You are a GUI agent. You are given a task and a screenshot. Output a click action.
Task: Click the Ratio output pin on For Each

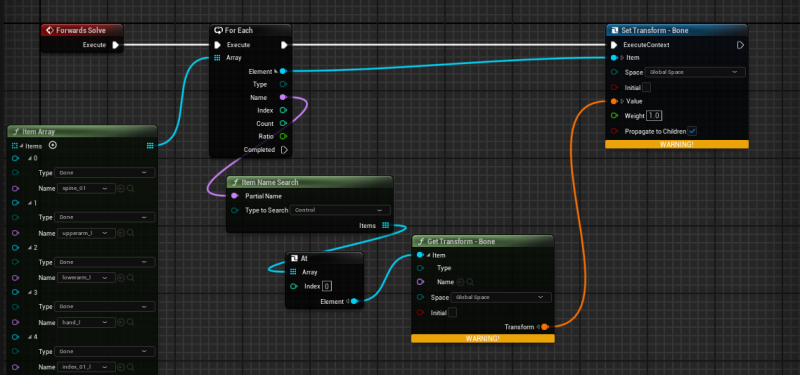[283, 136]
